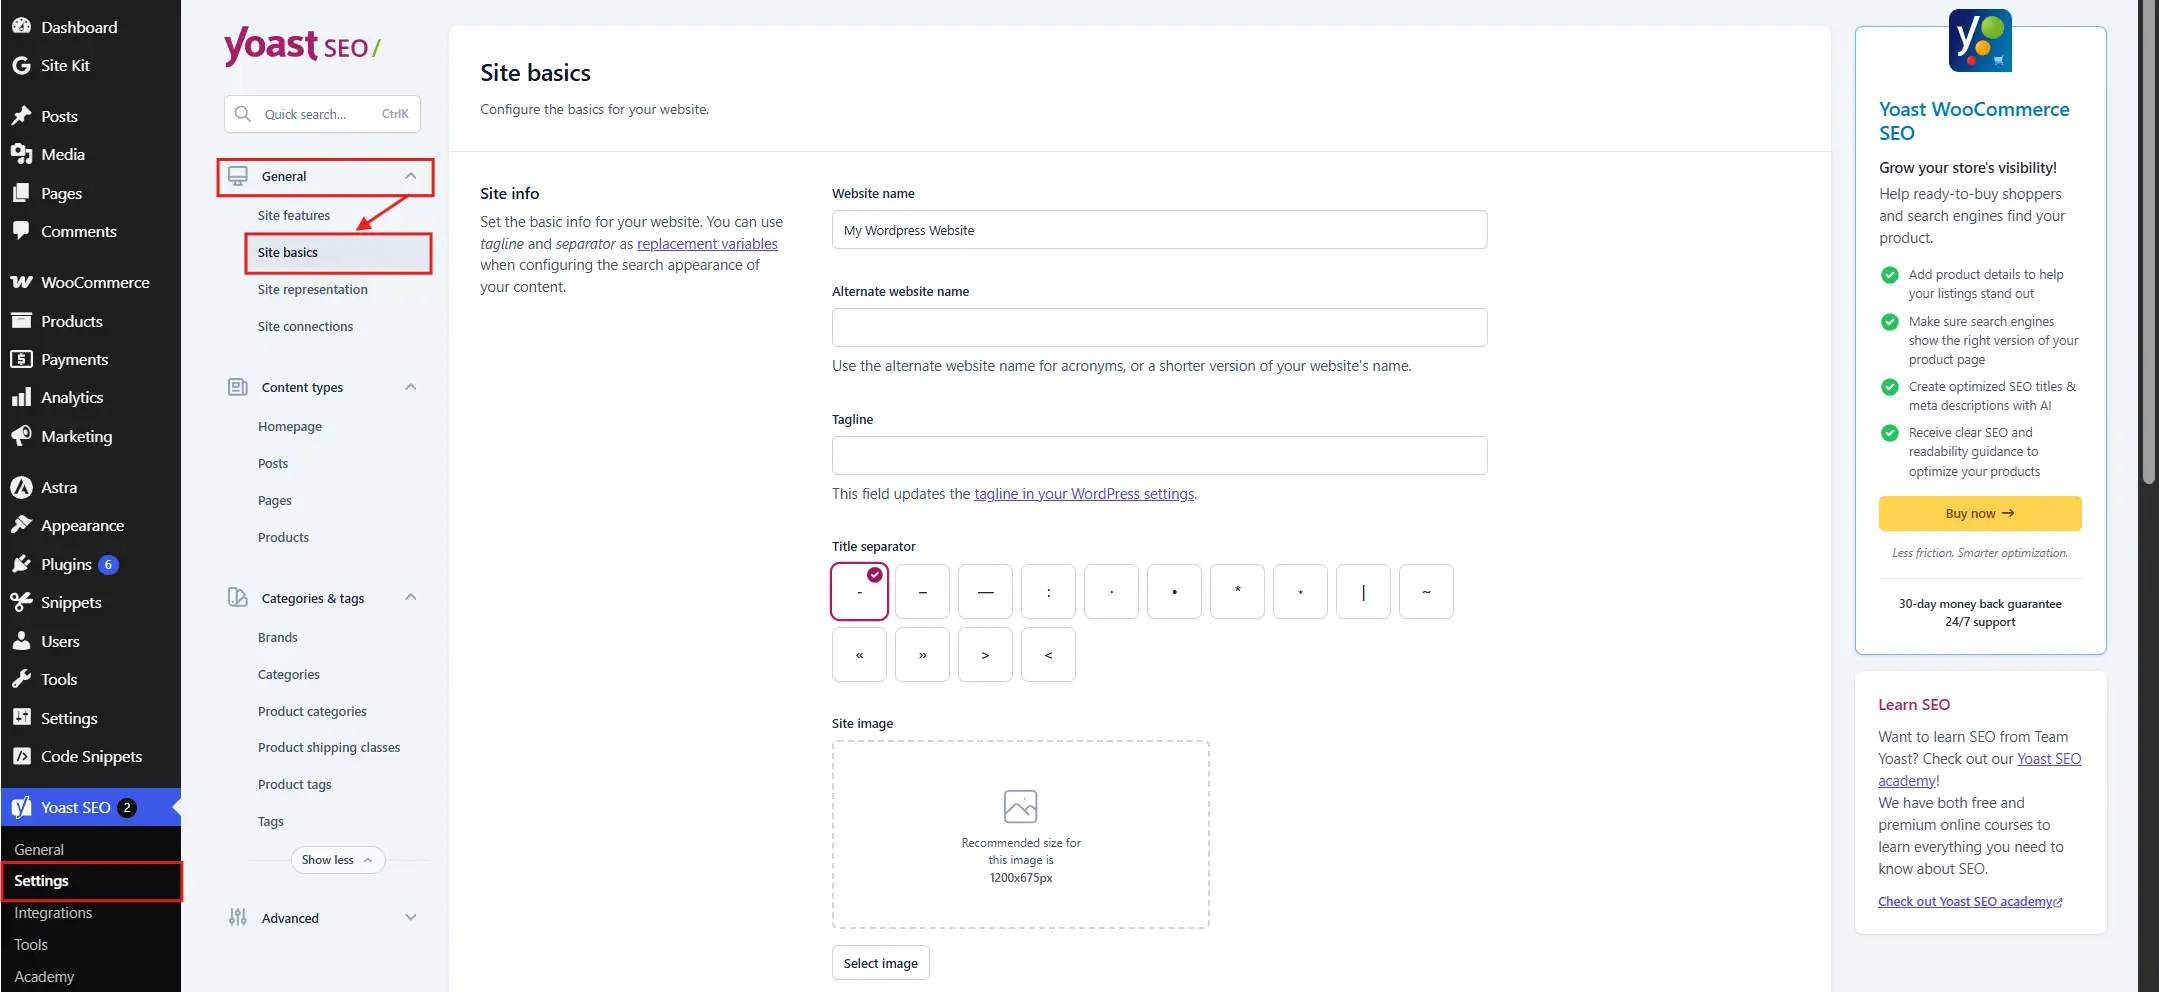2159x992 pixels.
Task: Click the Website name input field
Action: tap(1159, 230)
